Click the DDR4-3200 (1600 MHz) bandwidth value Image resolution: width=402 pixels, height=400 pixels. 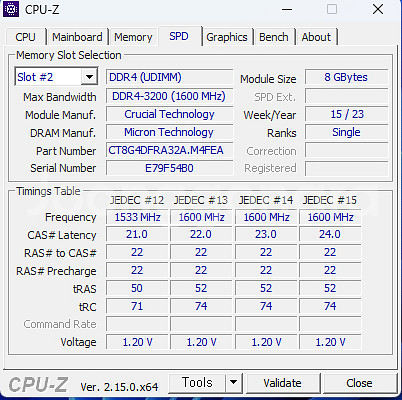tap(169, 96)
